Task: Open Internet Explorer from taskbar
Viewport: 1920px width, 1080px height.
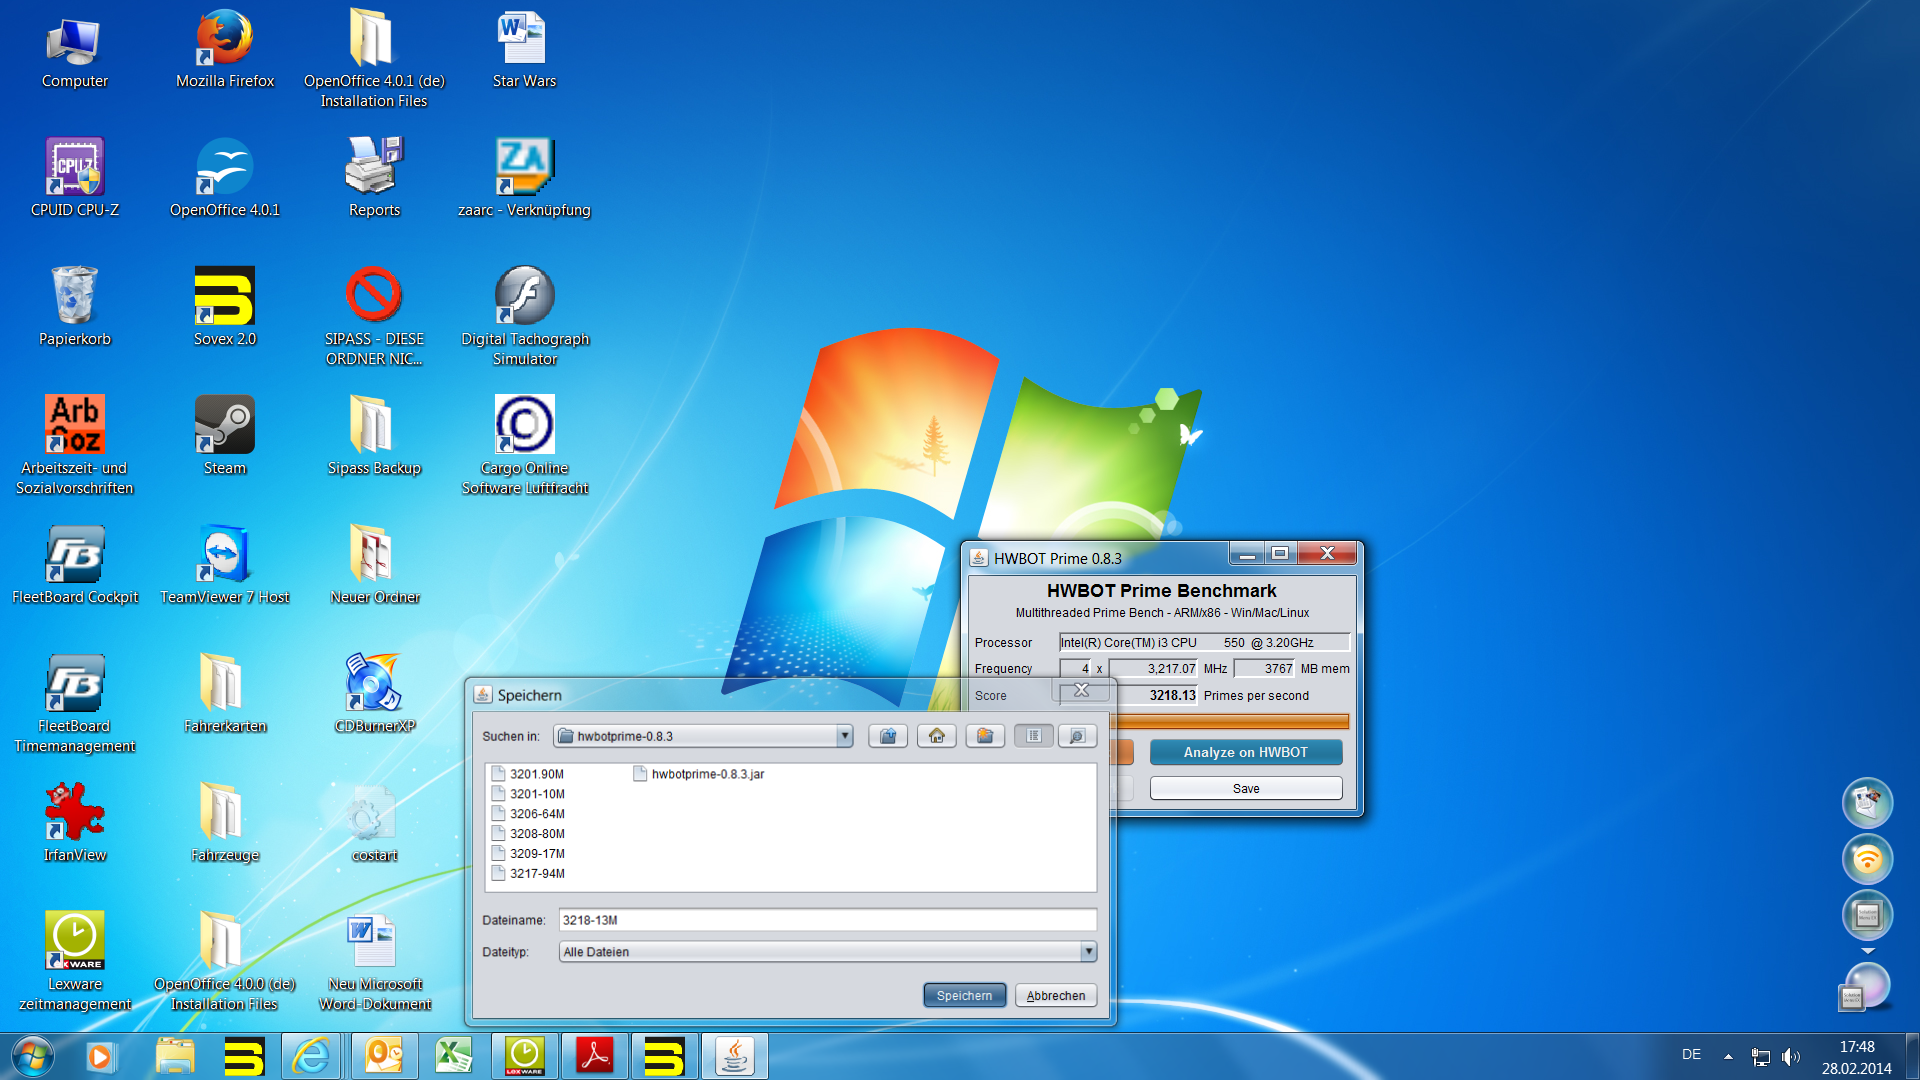Action: coord(311,1056)
